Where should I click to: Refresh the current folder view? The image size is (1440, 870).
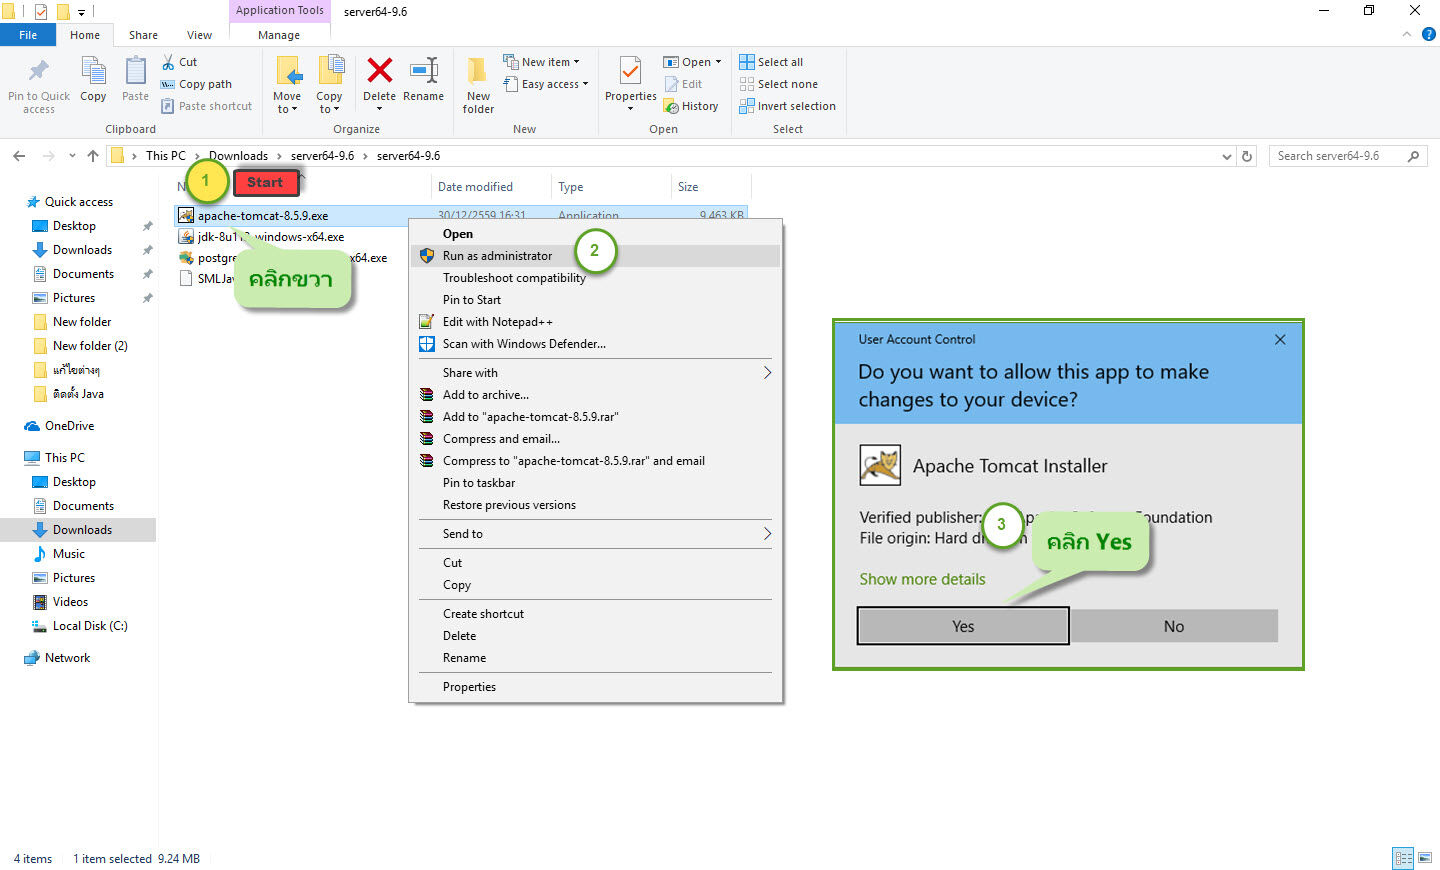coord(1247,156)
